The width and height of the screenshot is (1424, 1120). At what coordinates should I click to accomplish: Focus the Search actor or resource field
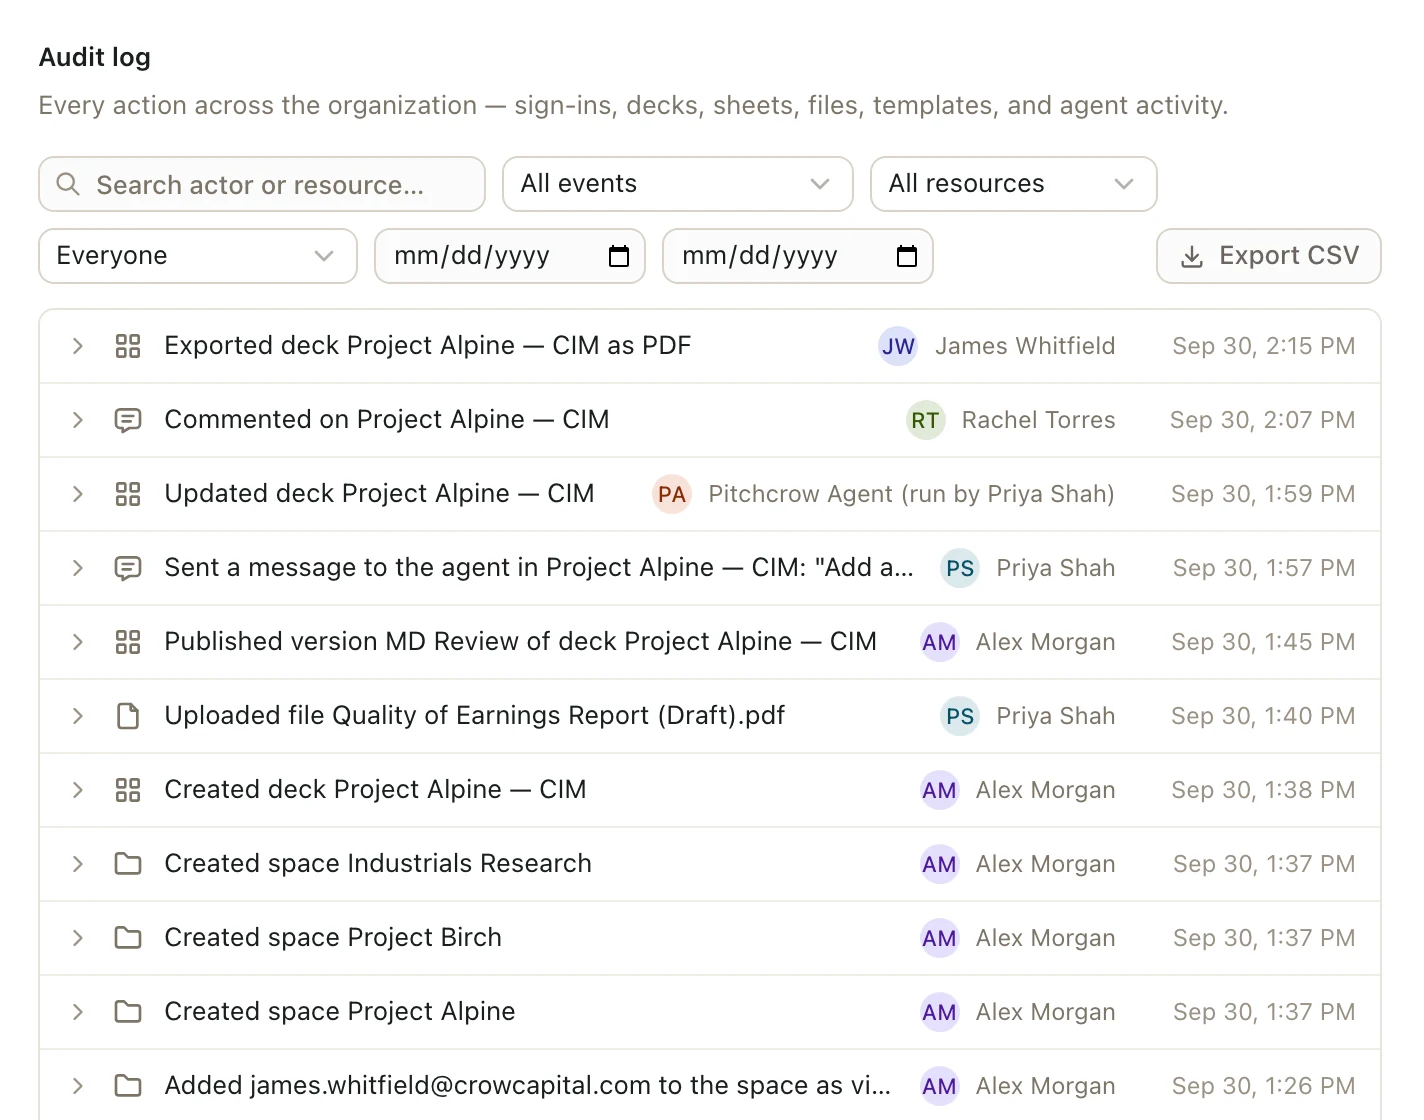[x=262, y=184]
